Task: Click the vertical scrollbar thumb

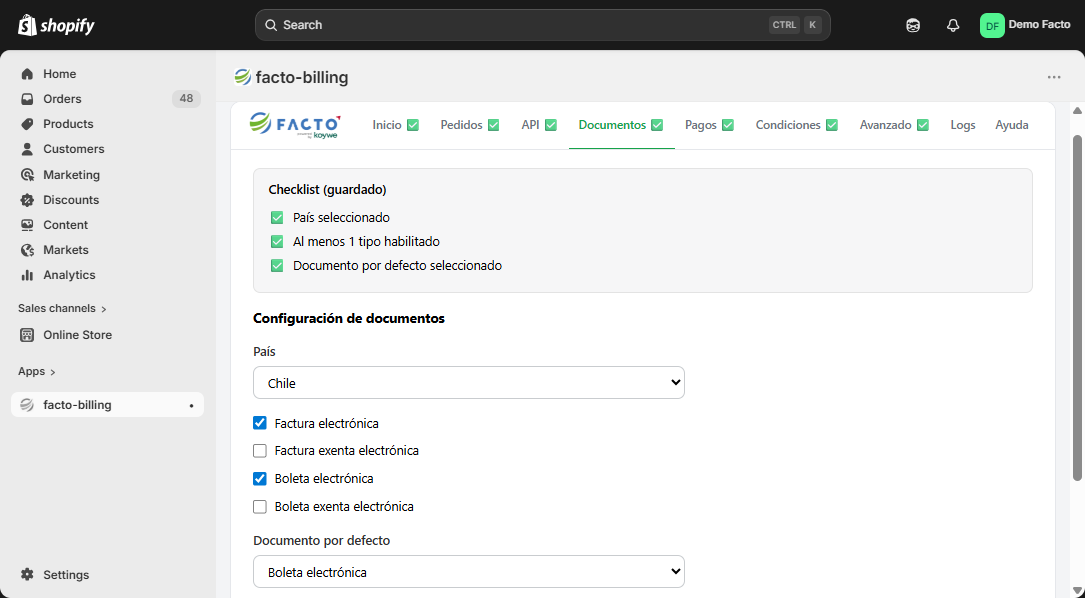Action: tap(1077, 307)
